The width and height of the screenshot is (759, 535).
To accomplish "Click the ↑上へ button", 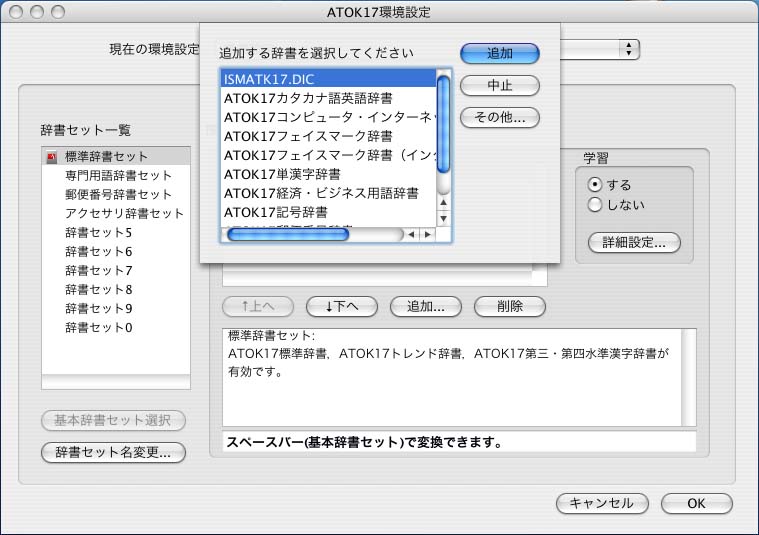I will point(258,306).
